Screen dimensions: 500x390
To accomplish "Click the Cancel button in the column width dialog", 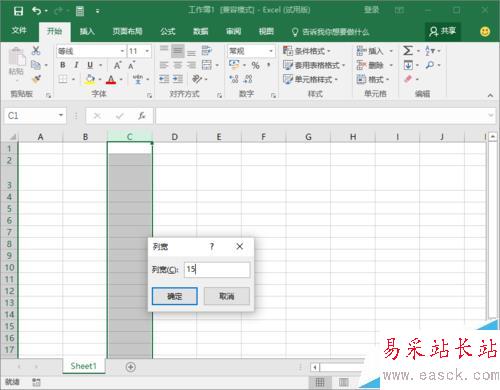I will 227,296.
